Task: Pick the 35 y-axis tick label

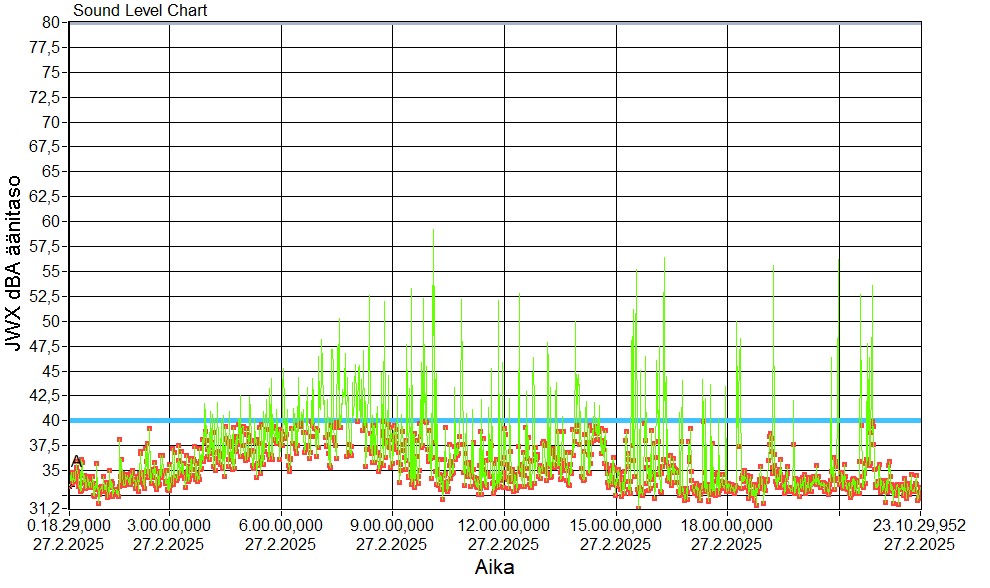Action: click(x=51, y=471)
